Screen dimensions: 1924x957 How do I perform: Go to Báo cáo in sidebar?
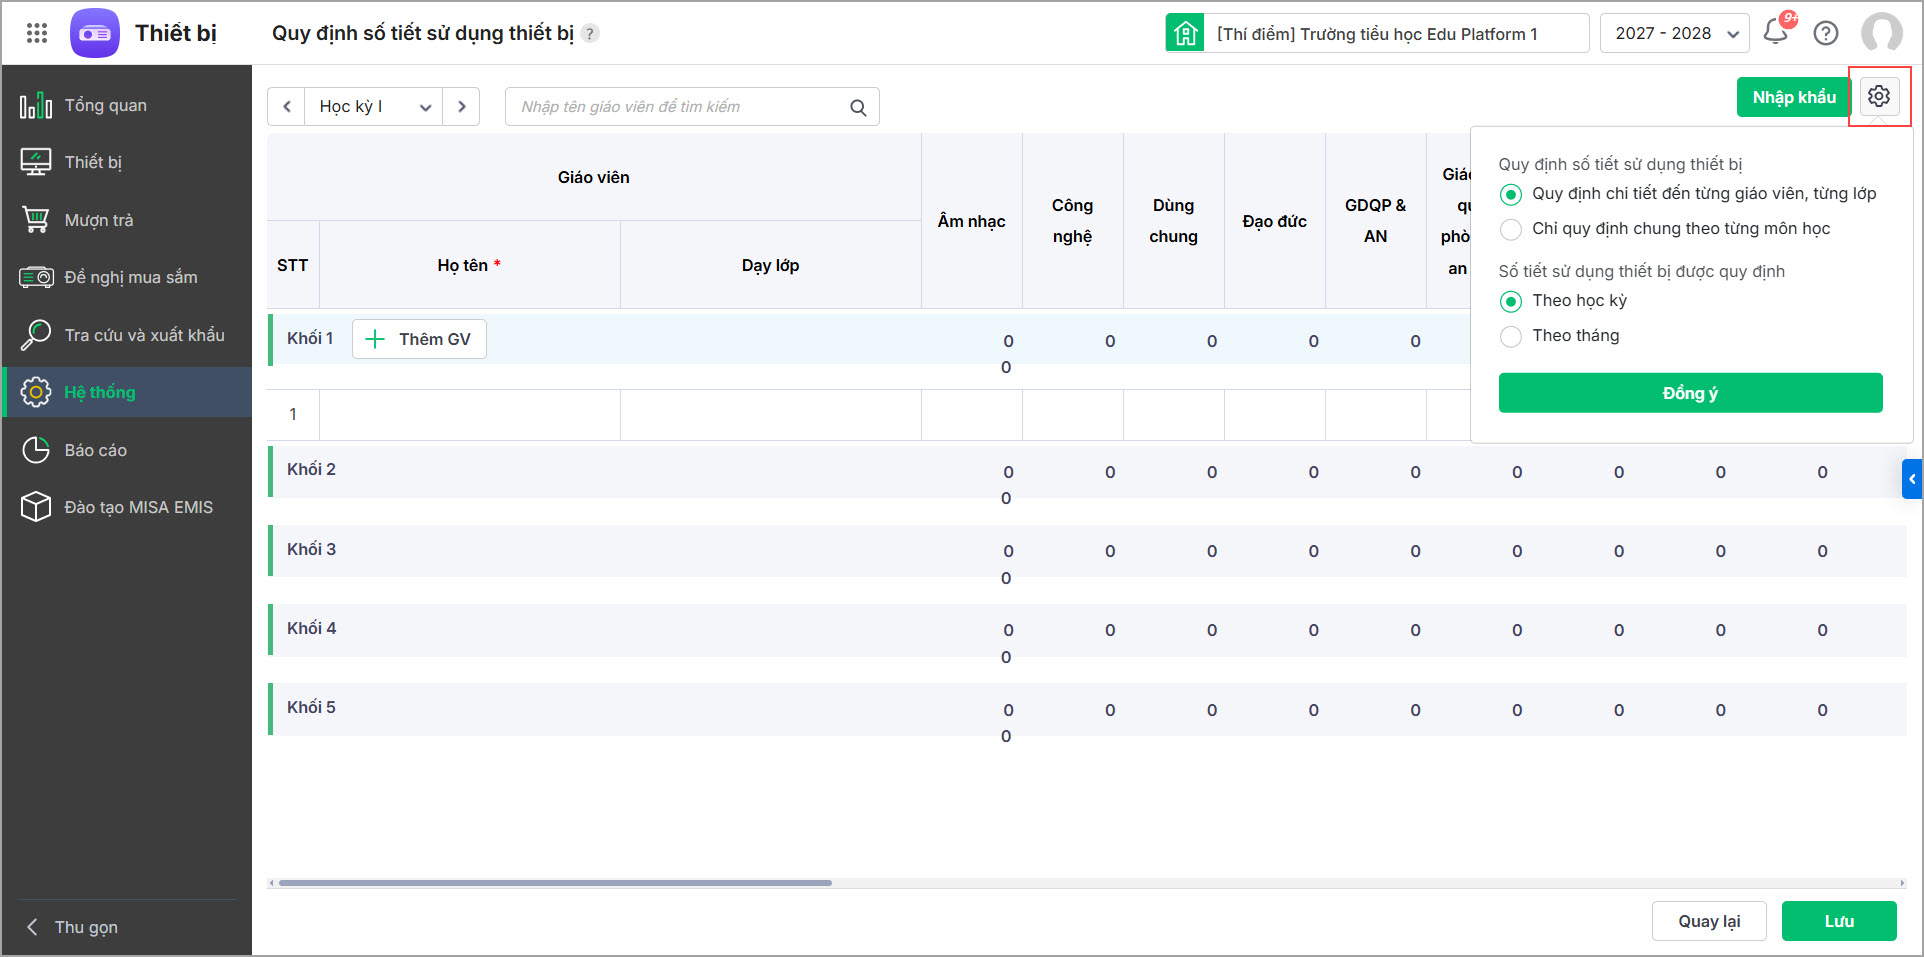click(x=95, y=450)
